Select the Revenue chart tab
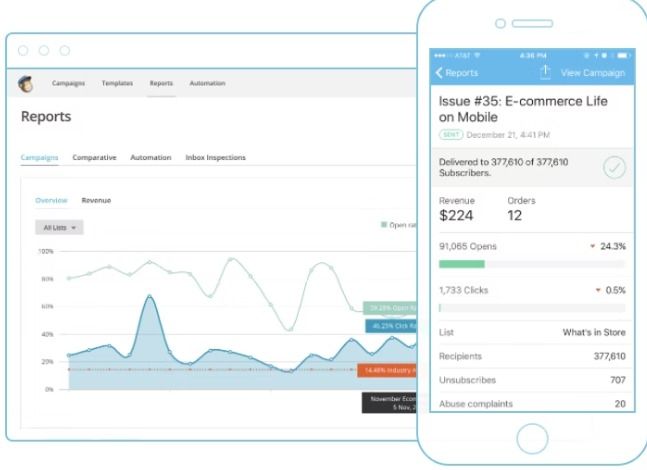Viewport: 647px width, 470px height. (x=96, y=201)
